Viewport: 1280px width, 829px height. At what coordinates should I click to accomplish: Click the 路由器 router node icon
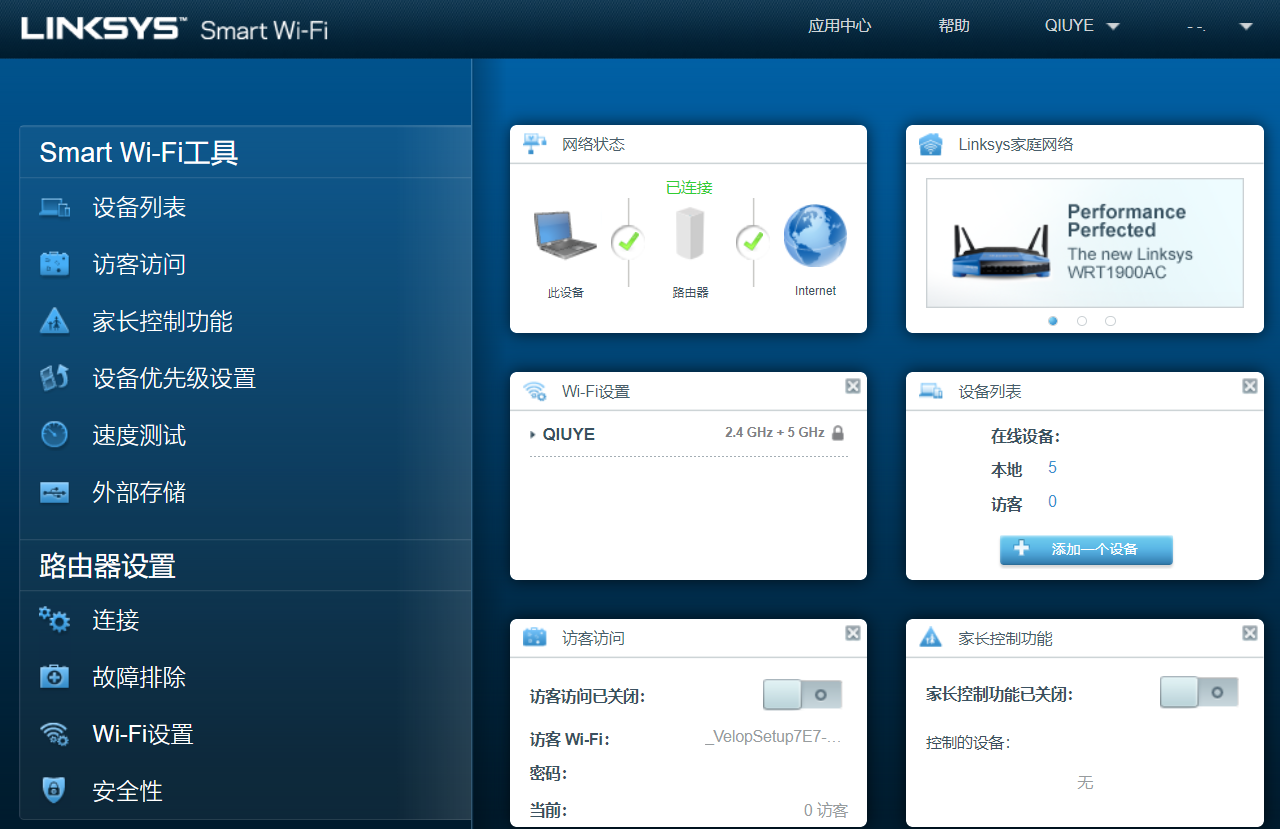click(691, 233)
